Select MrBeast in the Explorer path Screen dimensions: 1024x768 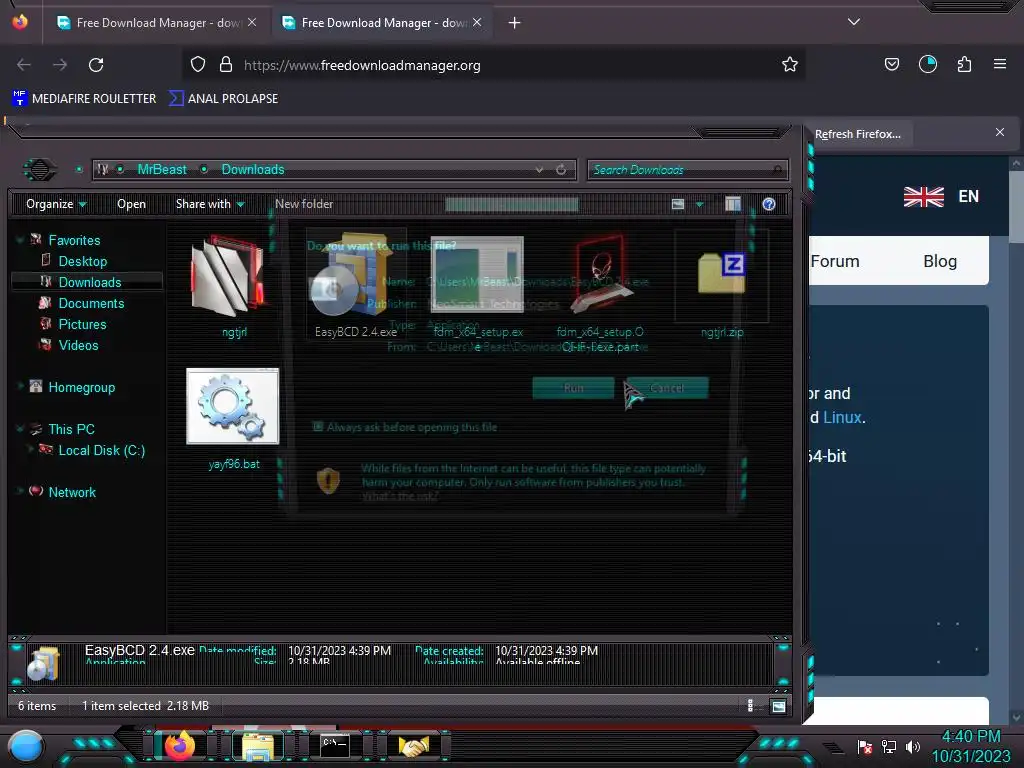click(162, 170)
